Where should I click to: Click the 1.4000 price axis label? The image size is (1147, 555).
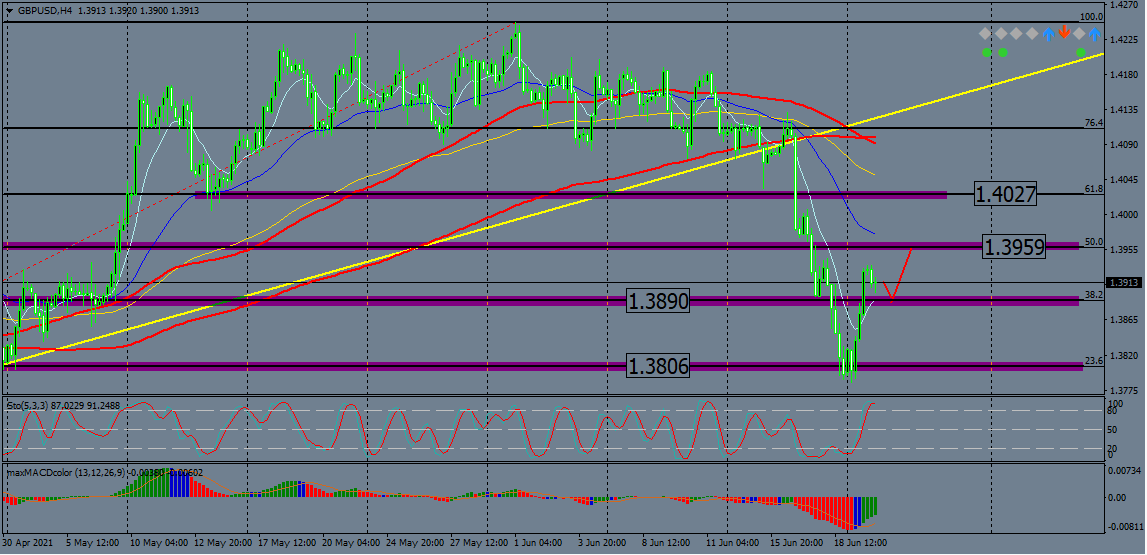[x=1122, y=214]
